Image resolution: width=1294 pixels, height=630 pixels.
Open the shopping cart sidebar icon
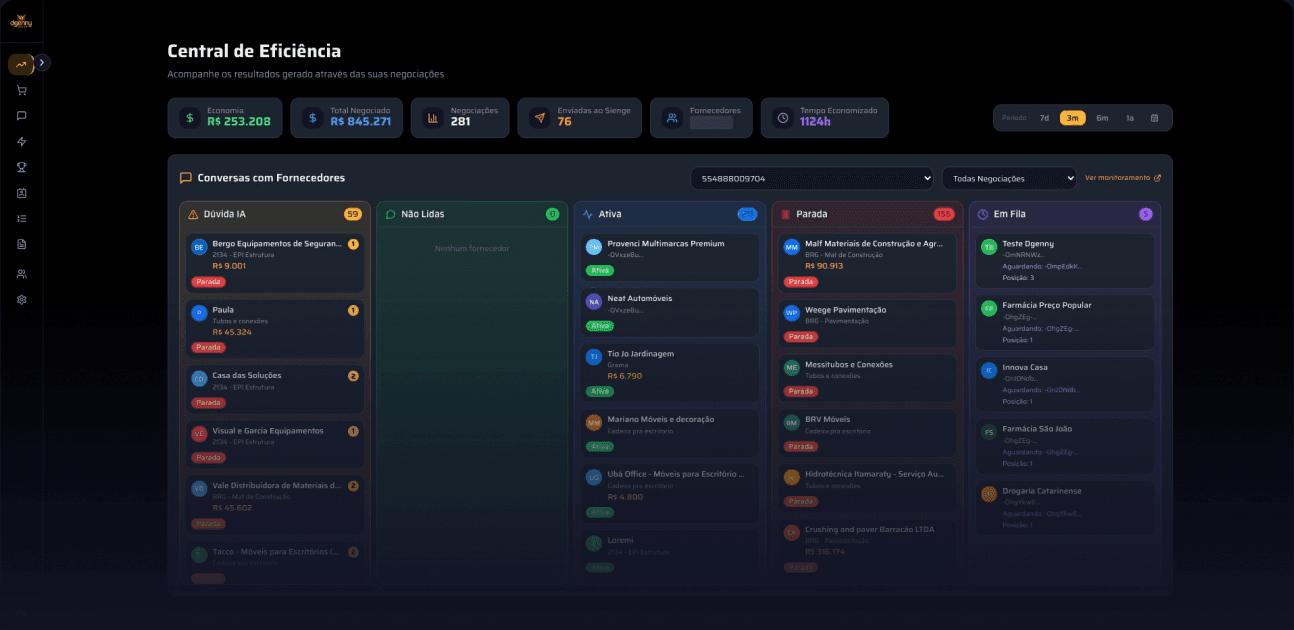click(21, 90)
